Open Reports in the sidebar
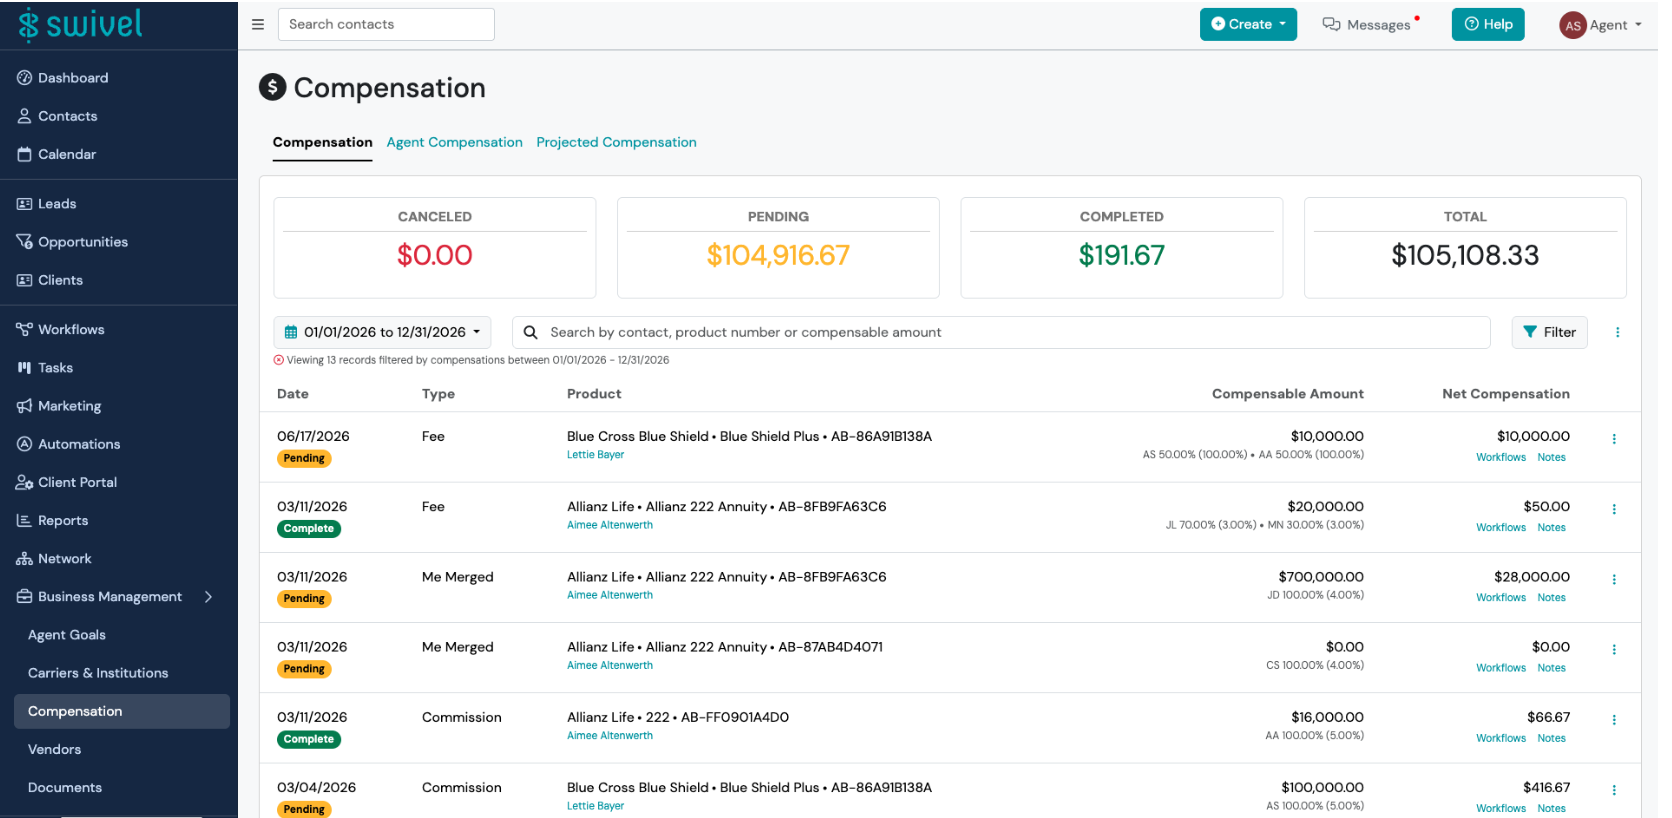Viewport: 1672px width, 818px height. coord(52,520)
